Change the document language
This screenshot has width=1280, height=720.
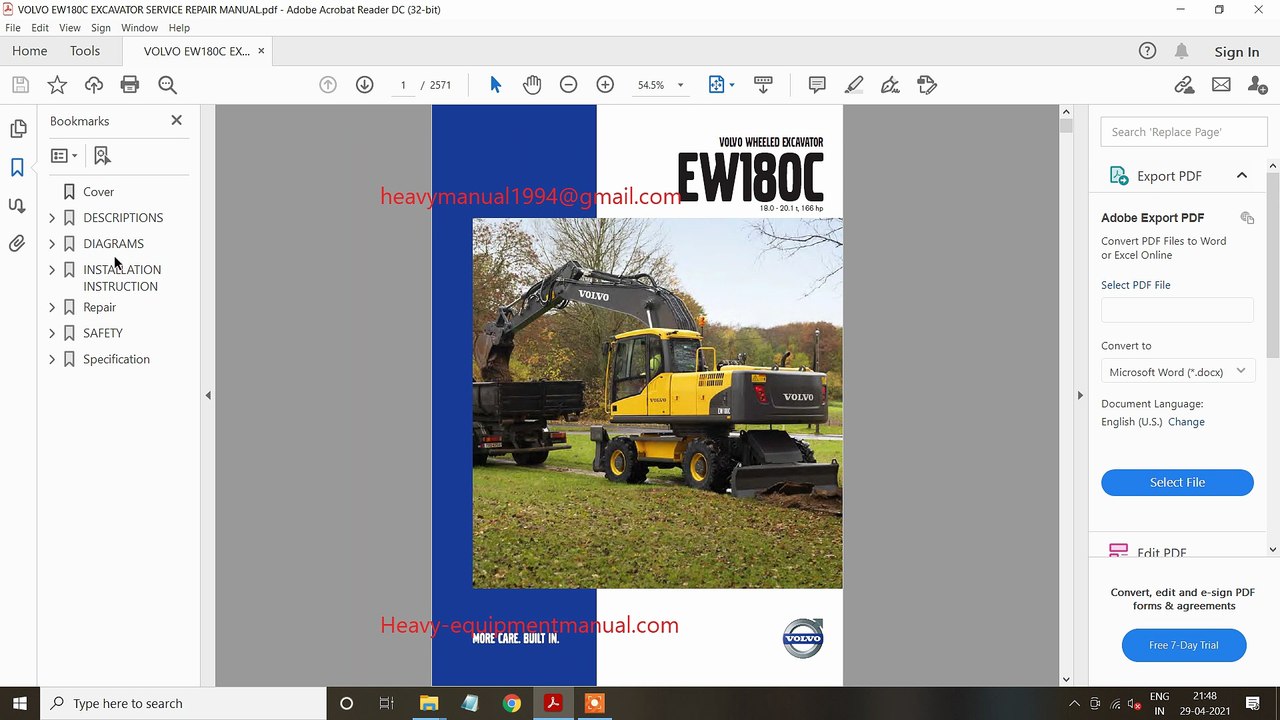(1186, 422)
